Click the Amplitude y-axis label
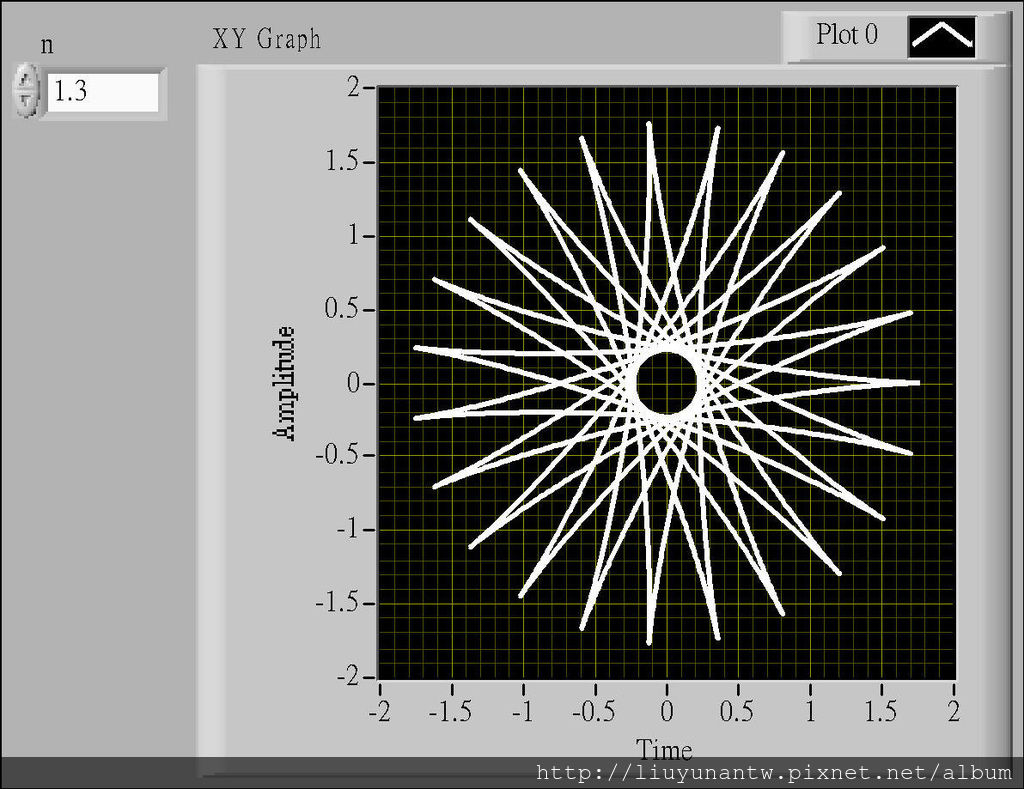Viewport: 1024px width, 789px height. click(x=284, y=383)
